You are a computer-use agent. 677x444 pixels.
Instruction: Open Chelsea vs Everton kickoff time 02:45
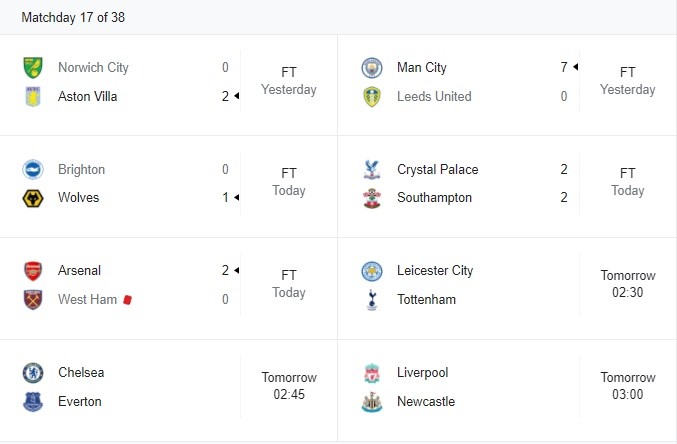[x=289, y=394]
